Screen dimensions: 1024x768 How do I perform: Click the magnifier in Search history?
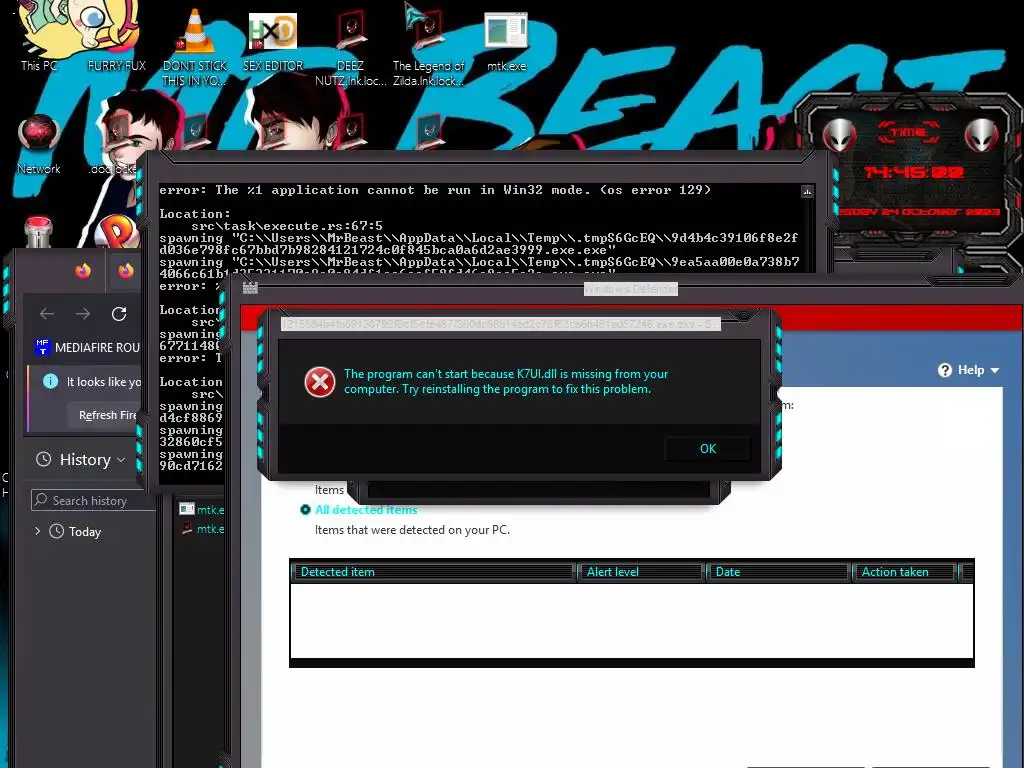[x=41, y=500]
